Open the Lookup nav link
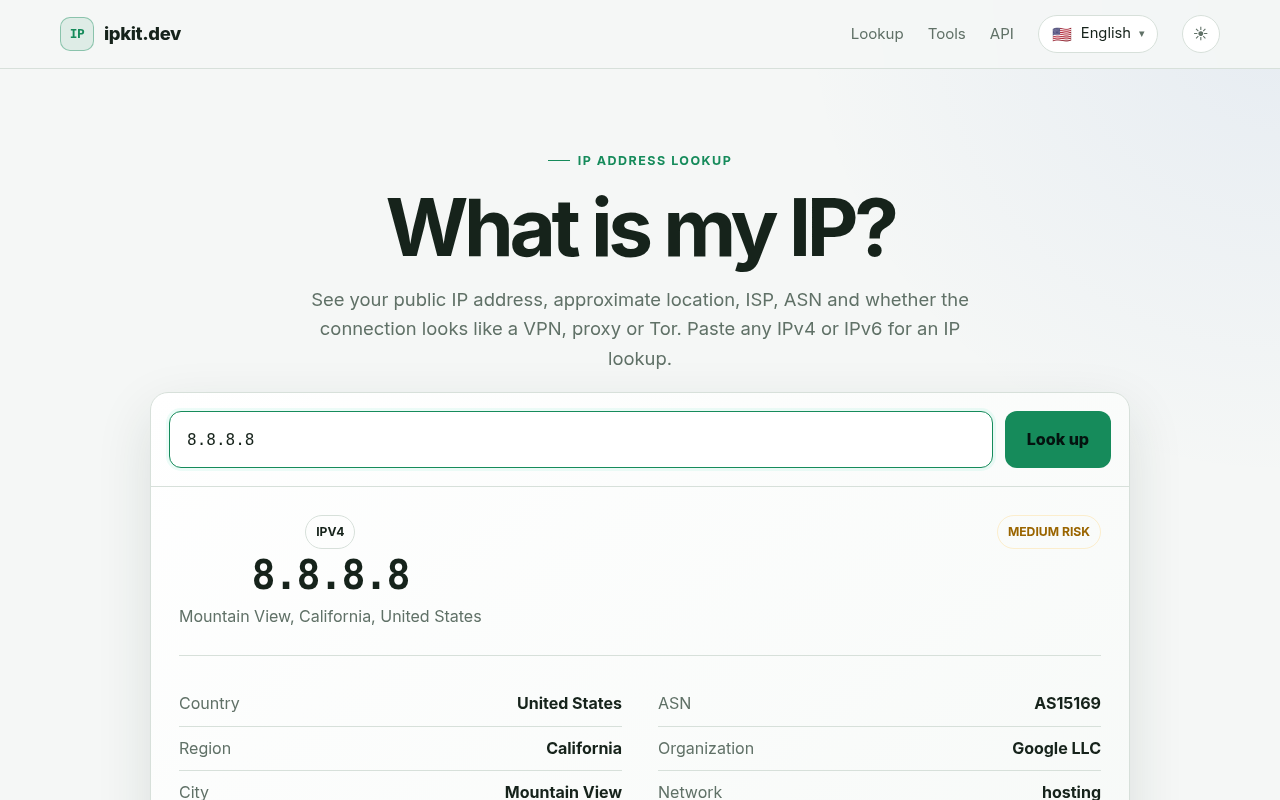The height and width of the screenshot is (800, 1280). tap(877, 34)
